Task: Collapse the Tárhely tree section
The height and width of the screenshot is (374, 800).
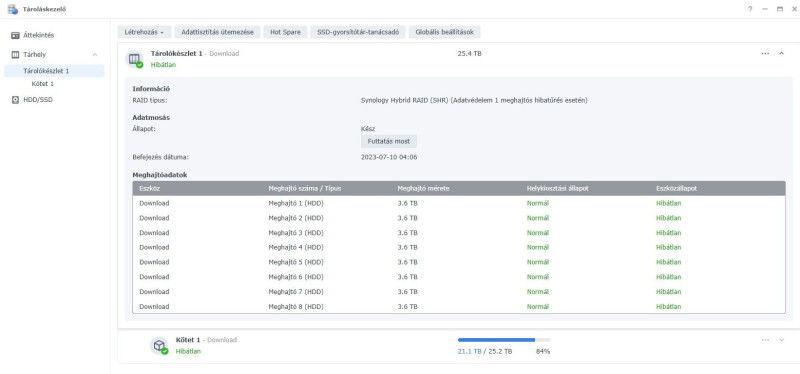Action: (95, 55)
